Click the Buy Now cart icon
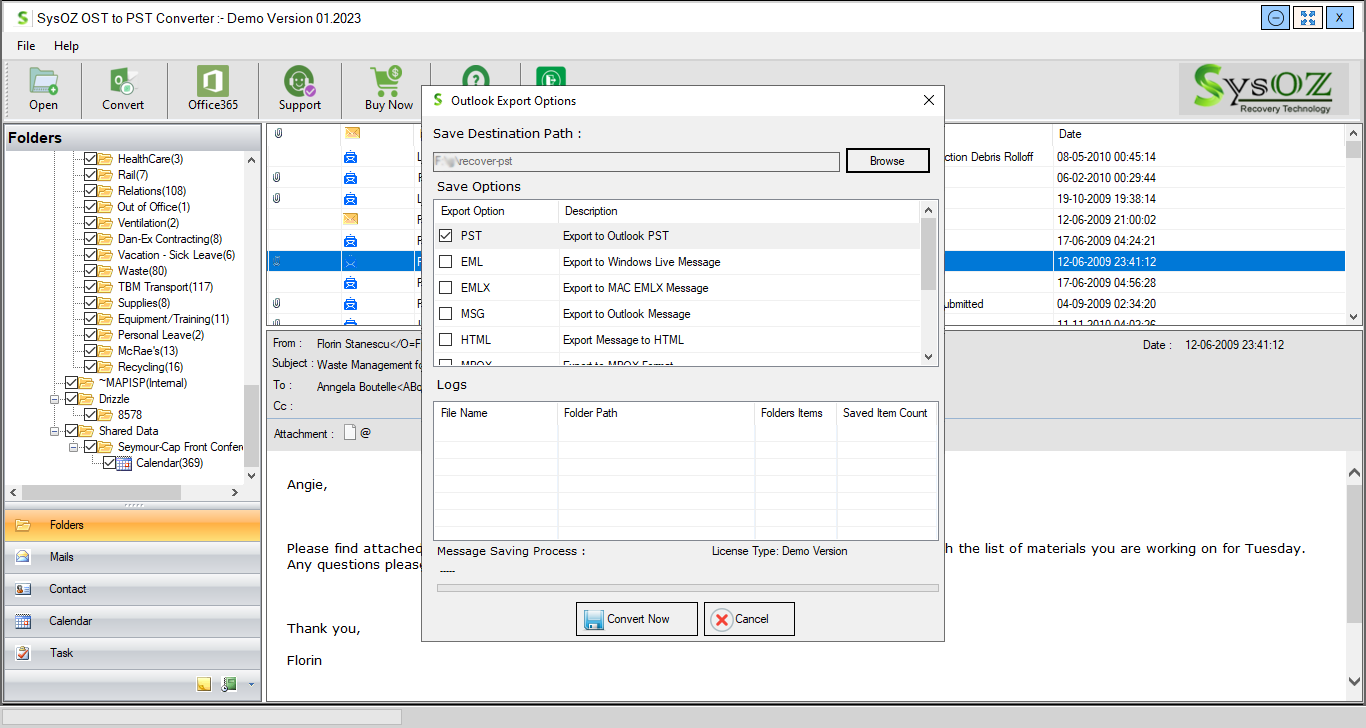 click(x=388, y=88)
